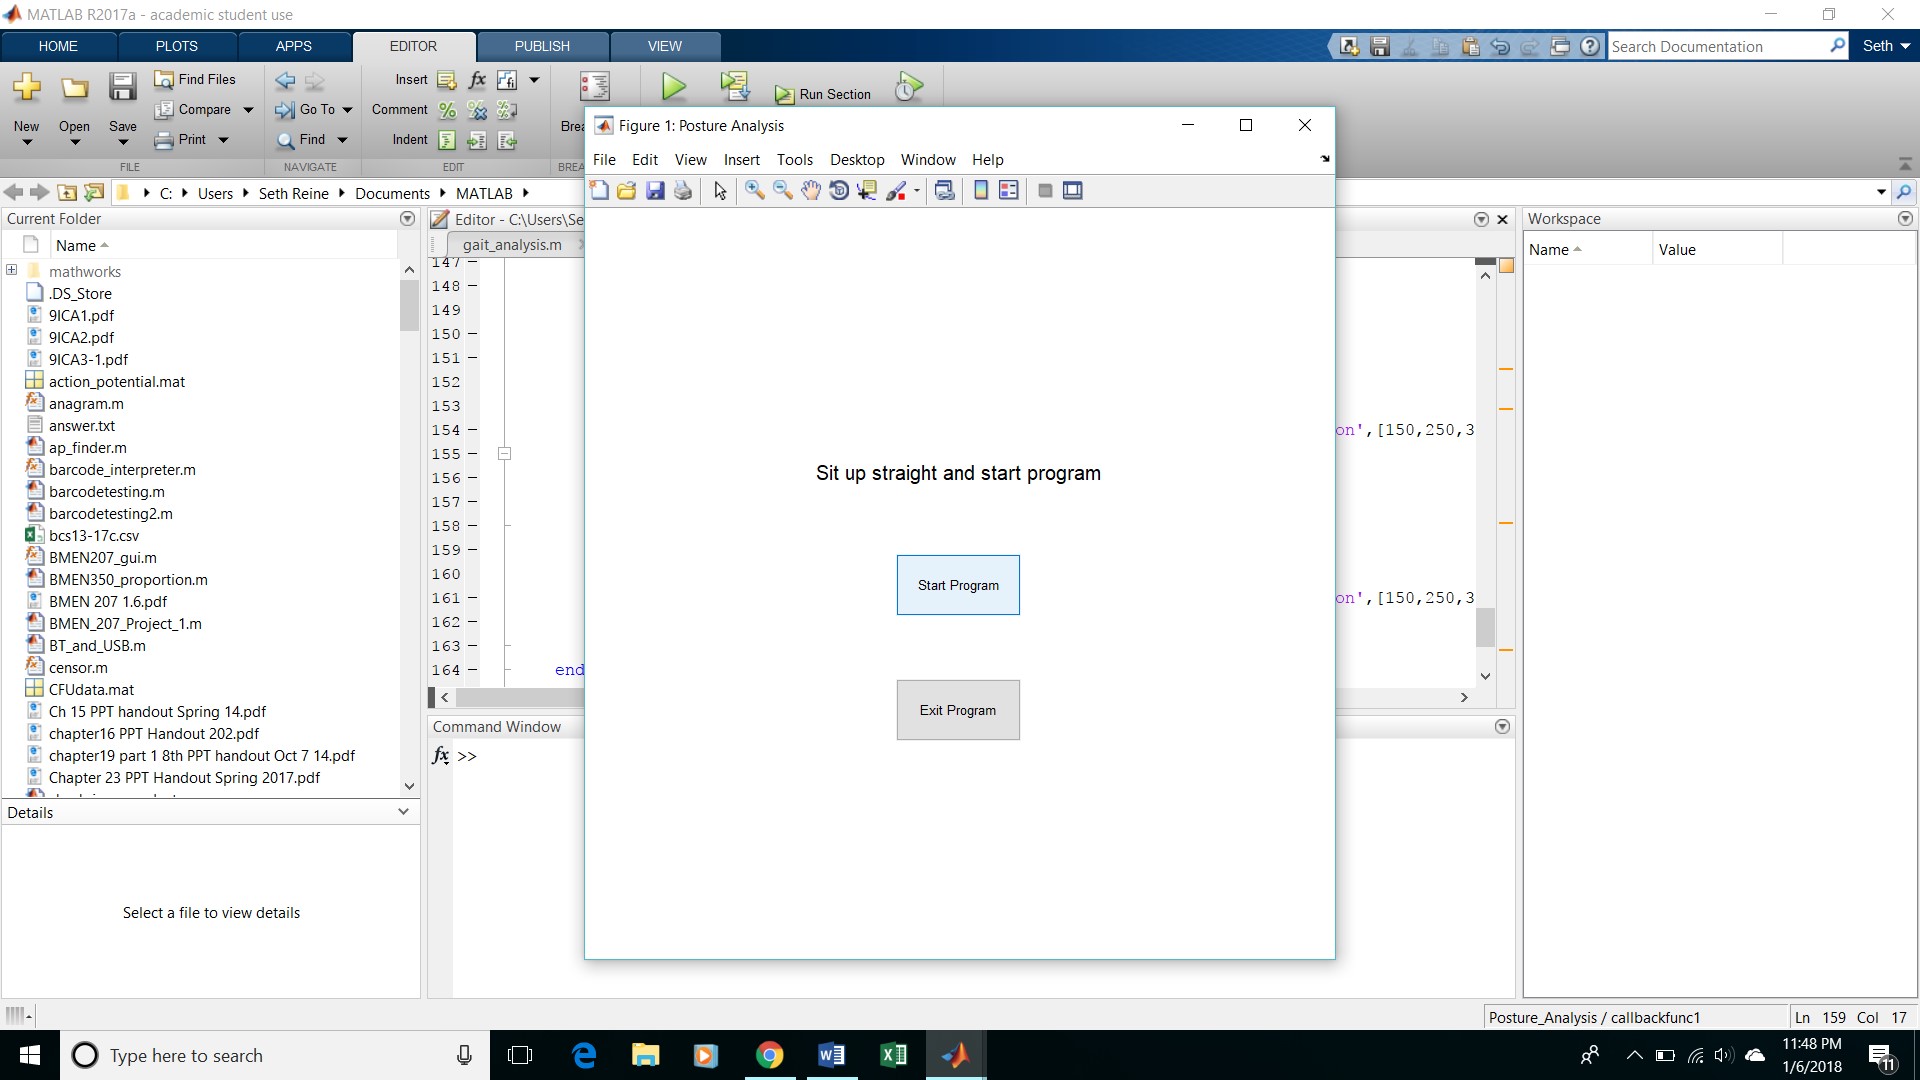Toggle the Edit Plot arrow tool
Viewport: 1920px width, 1080px height.
tap(720, 191)
